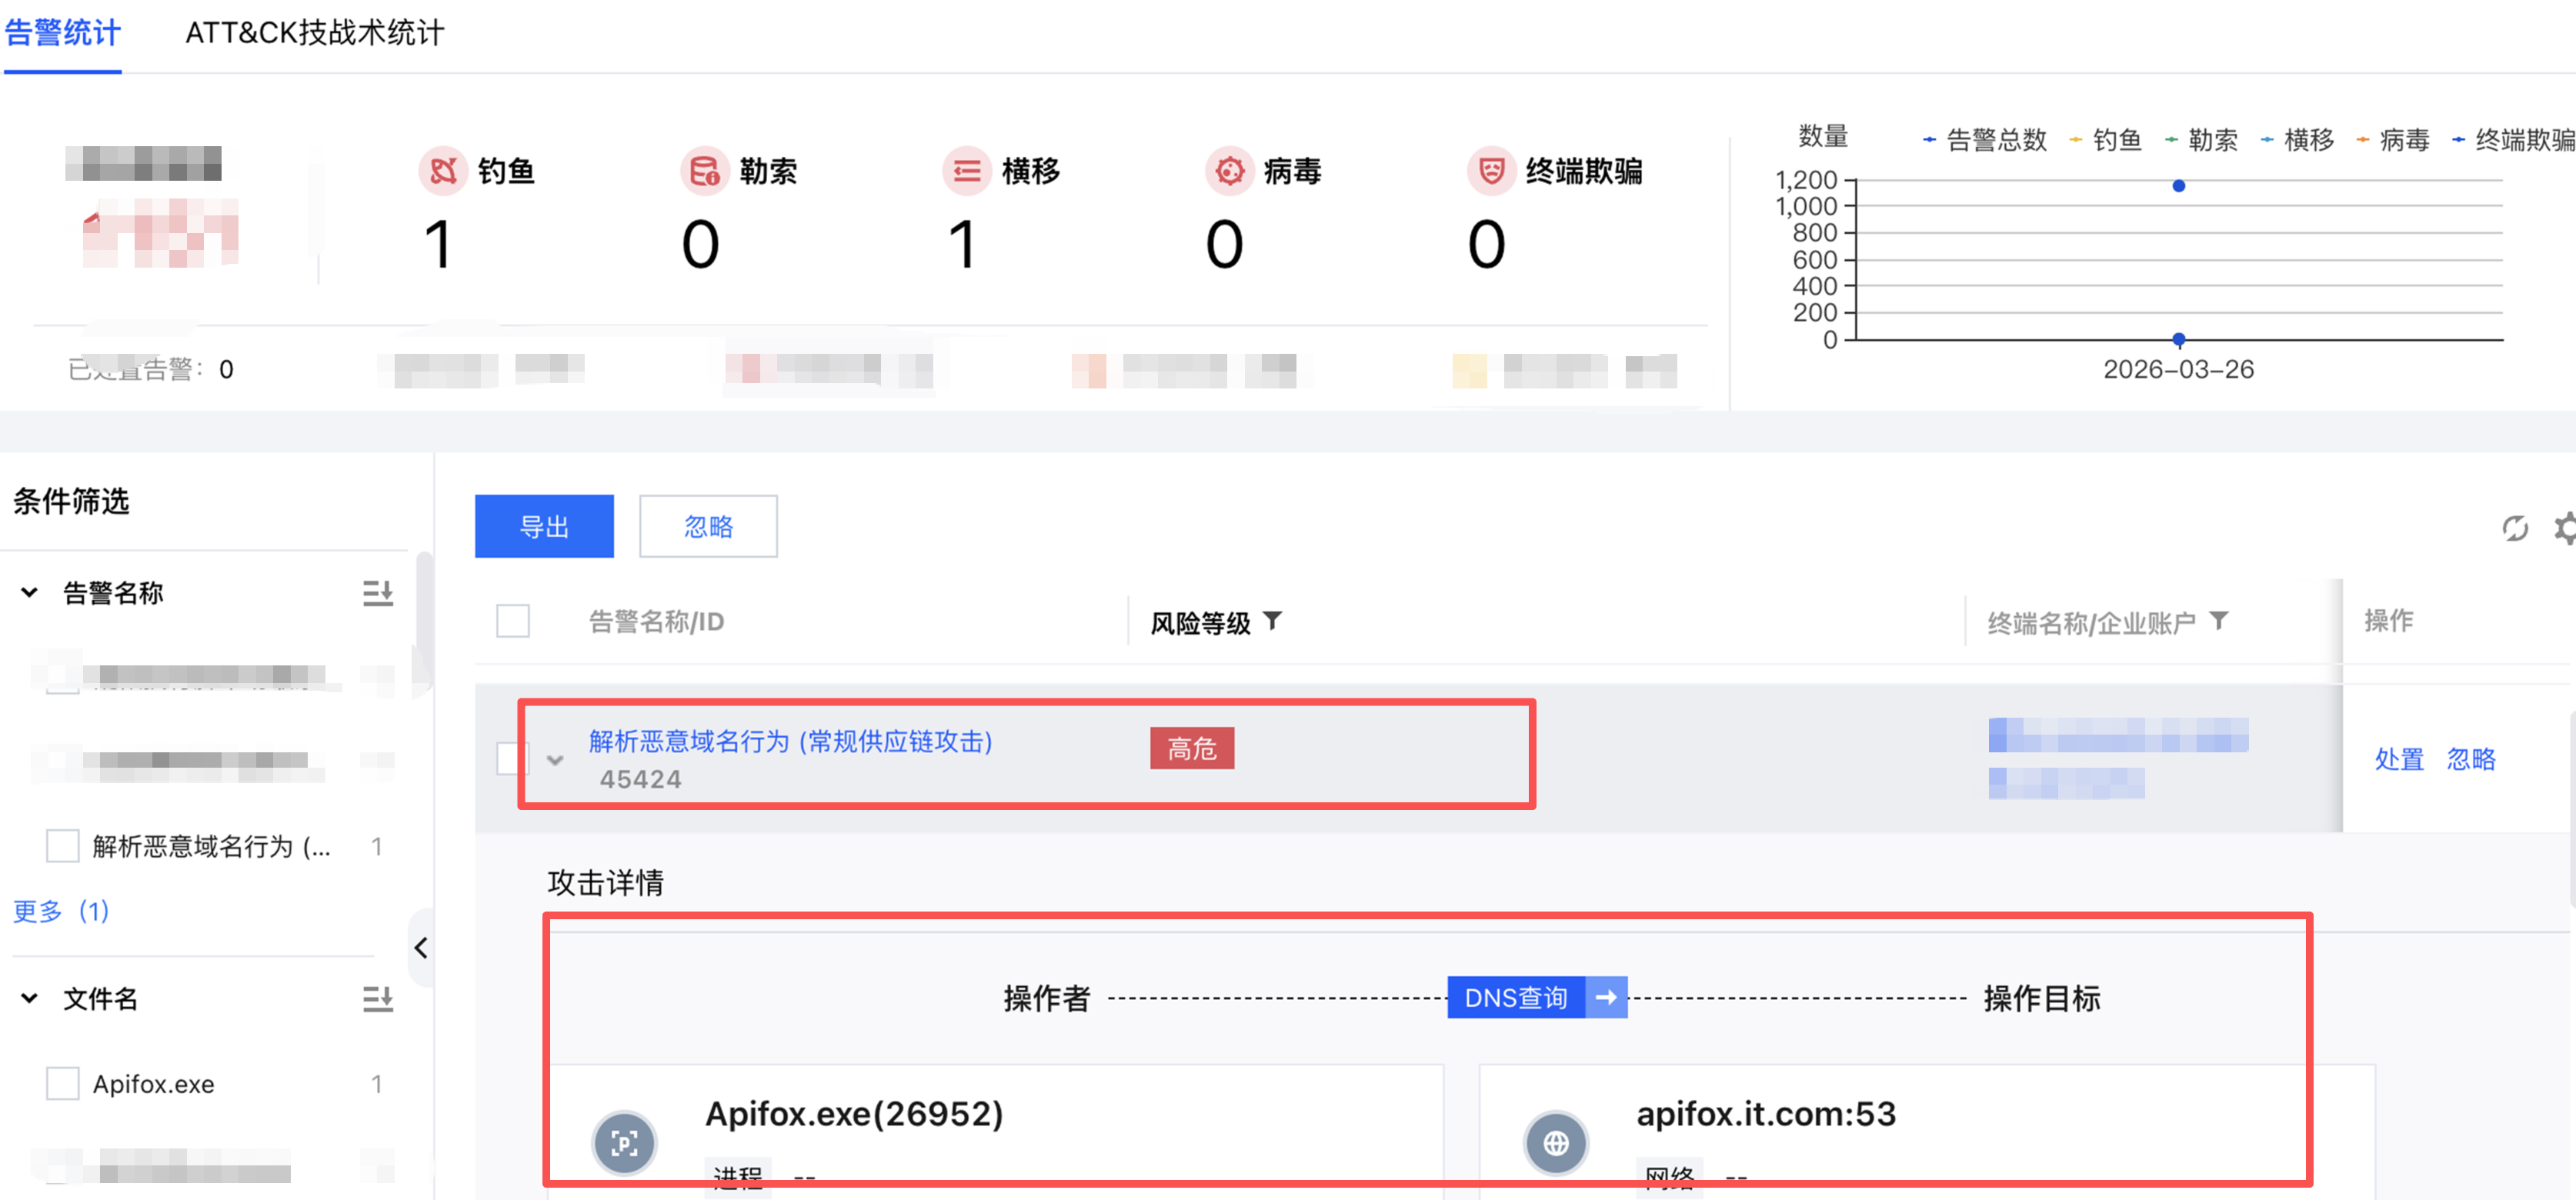
Task: Collapse the 告警名称 filter section
Action: coord(29,593)
